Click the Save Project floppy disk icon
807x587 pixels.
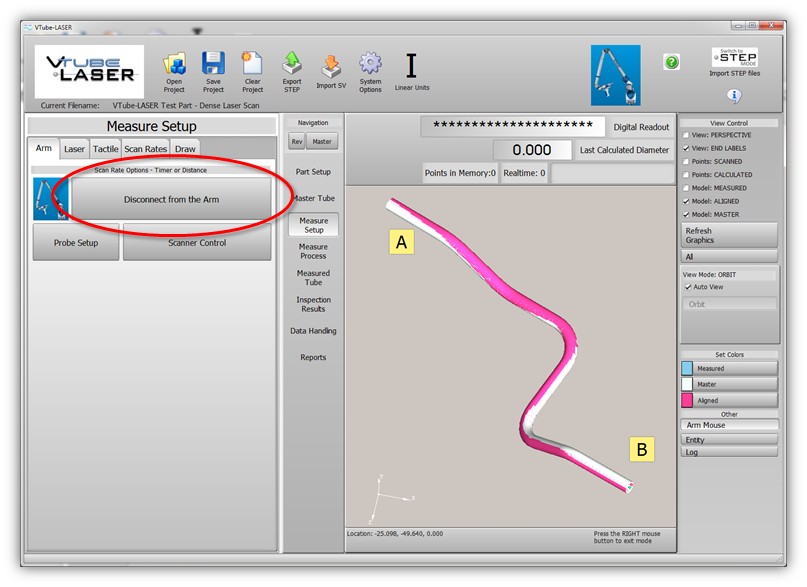pos(213,65)
